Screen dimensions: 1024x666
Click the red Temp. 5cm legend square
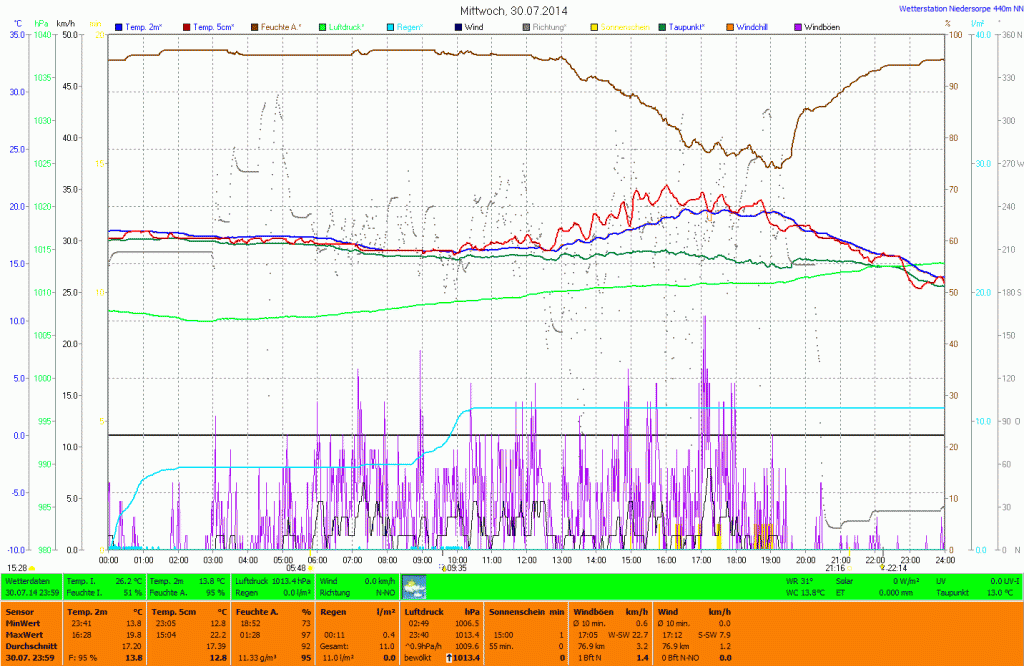(x=189, y=26)
